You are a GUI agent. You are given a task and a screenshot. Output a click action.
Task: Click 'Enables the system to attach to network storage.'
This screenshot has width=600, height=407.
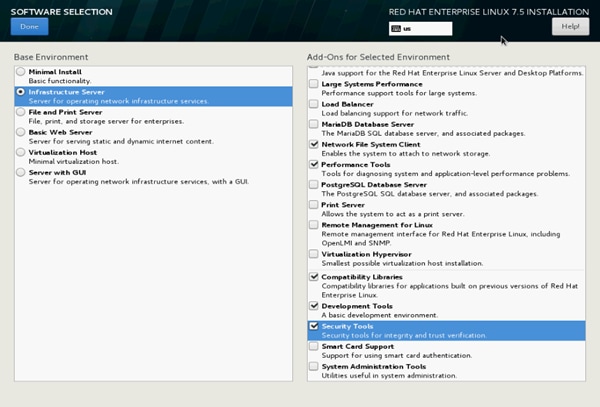point(406,154)
